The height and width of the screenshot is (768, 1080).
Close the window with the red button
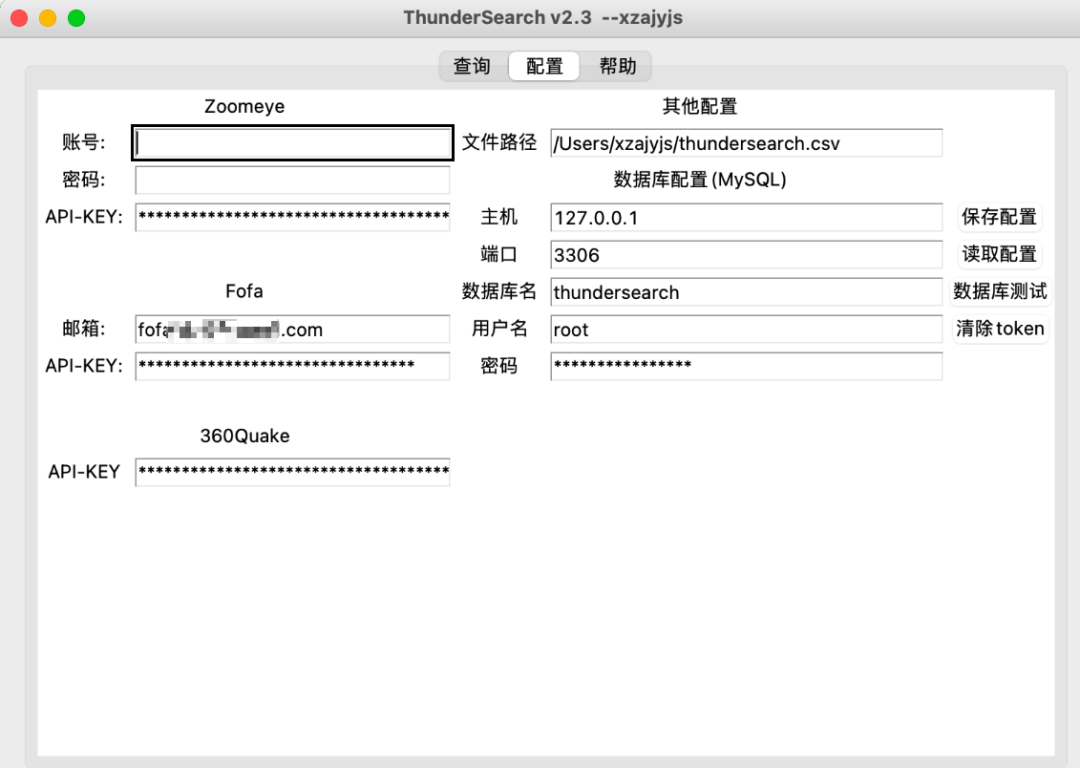(19, 18)
